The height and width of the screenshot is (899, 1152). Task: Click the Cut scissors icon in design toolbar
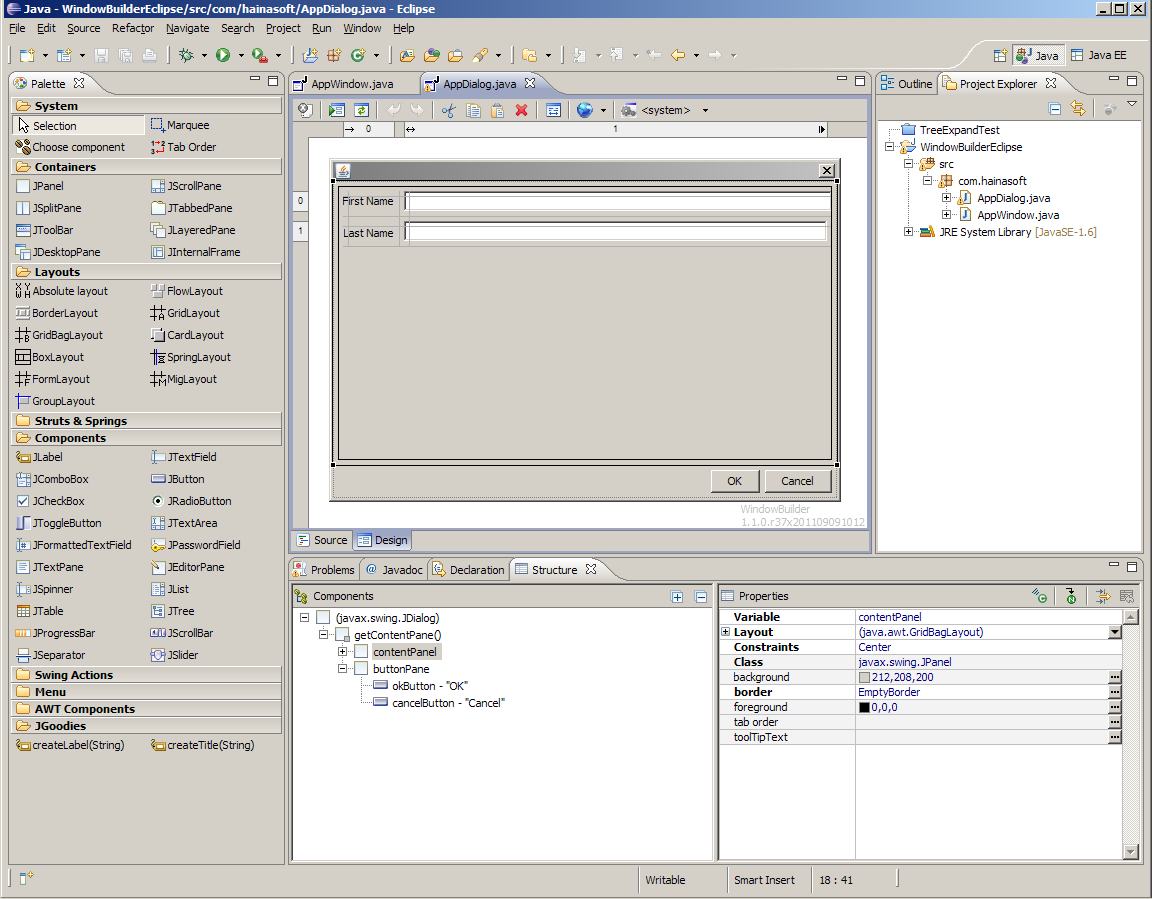pos(448,111)
